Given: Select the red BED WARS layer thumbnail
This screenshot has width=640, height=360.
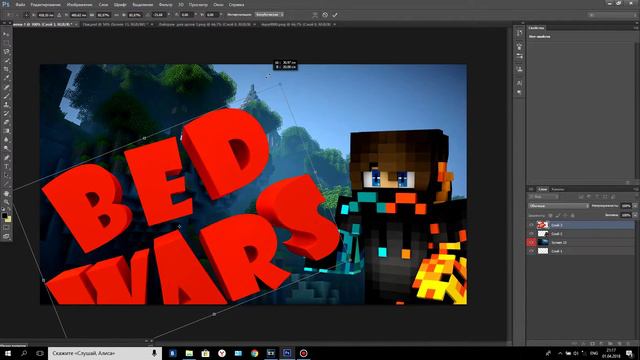Looking at the screenshot, I should [542, 225].
